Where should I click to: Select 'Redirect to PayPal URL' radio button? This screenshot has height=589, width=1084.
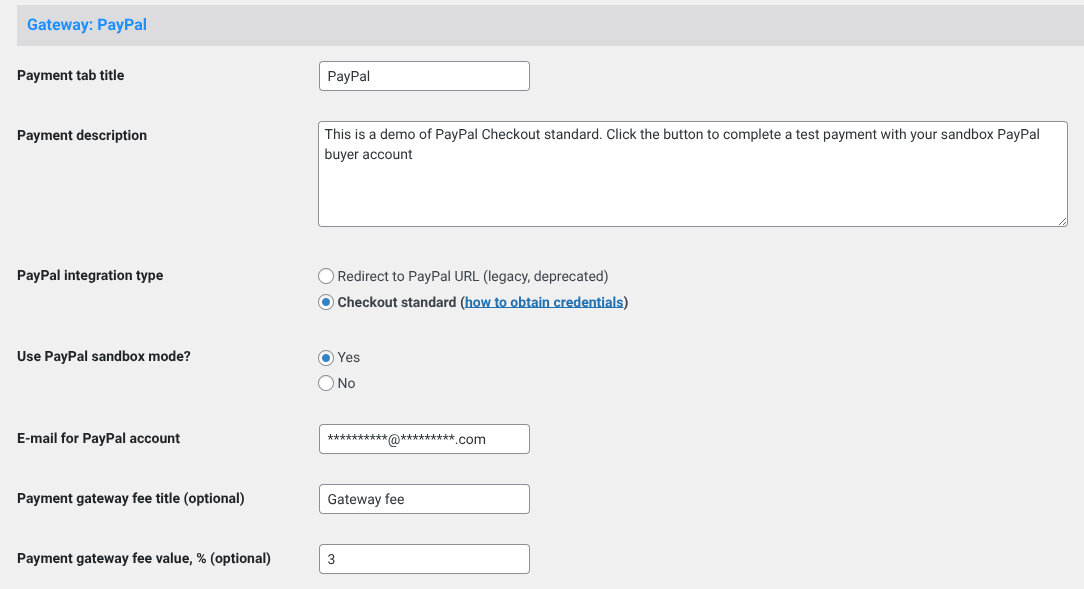click(x=326, y=276)
